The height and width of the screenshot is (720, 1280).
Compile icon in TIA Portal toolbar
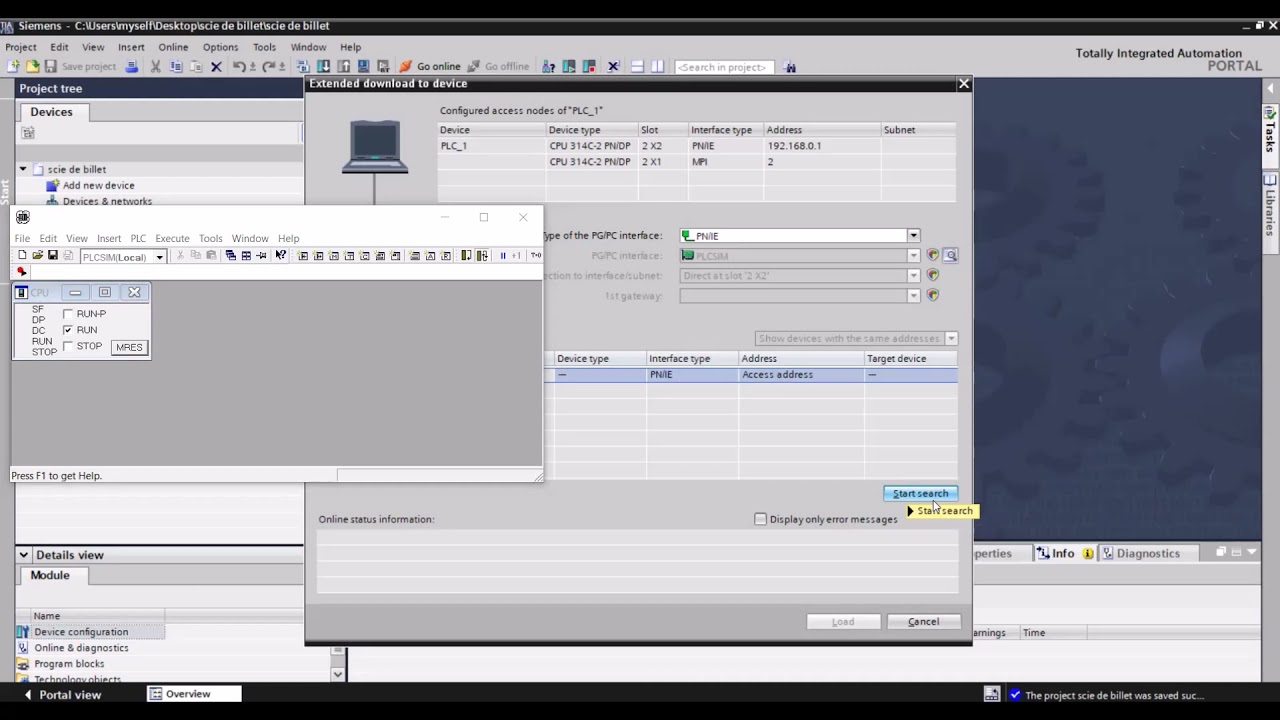(303, 67)
